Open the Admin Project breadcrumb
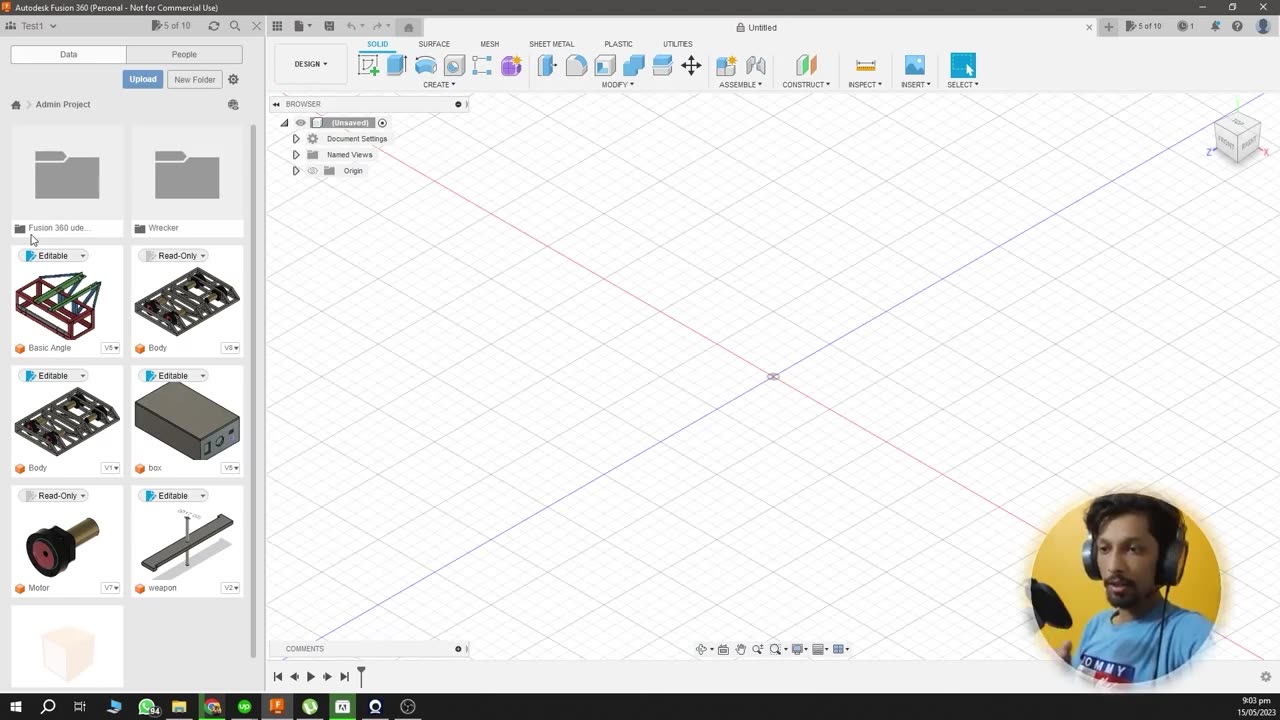1280x720 pixels. coord(63,104)
